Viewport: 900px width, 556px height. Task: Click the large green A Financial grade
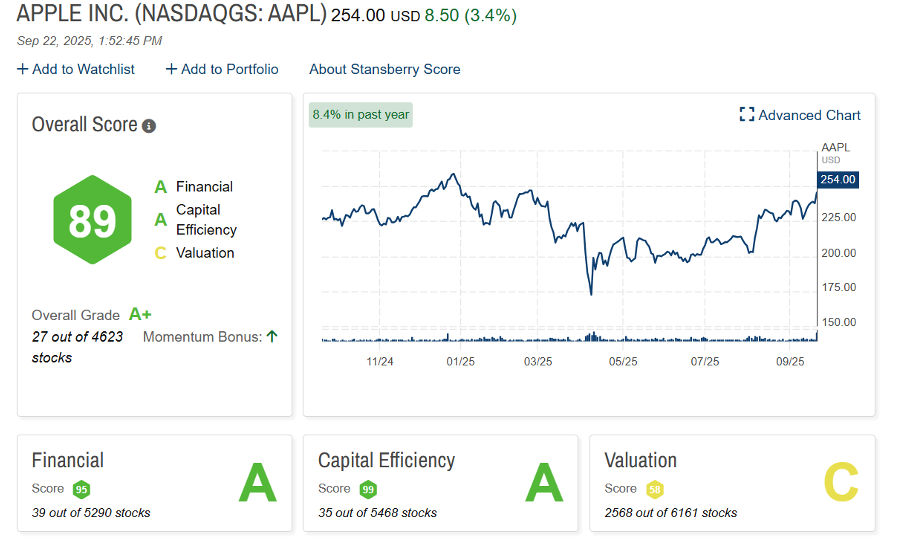tap(257, 484)
